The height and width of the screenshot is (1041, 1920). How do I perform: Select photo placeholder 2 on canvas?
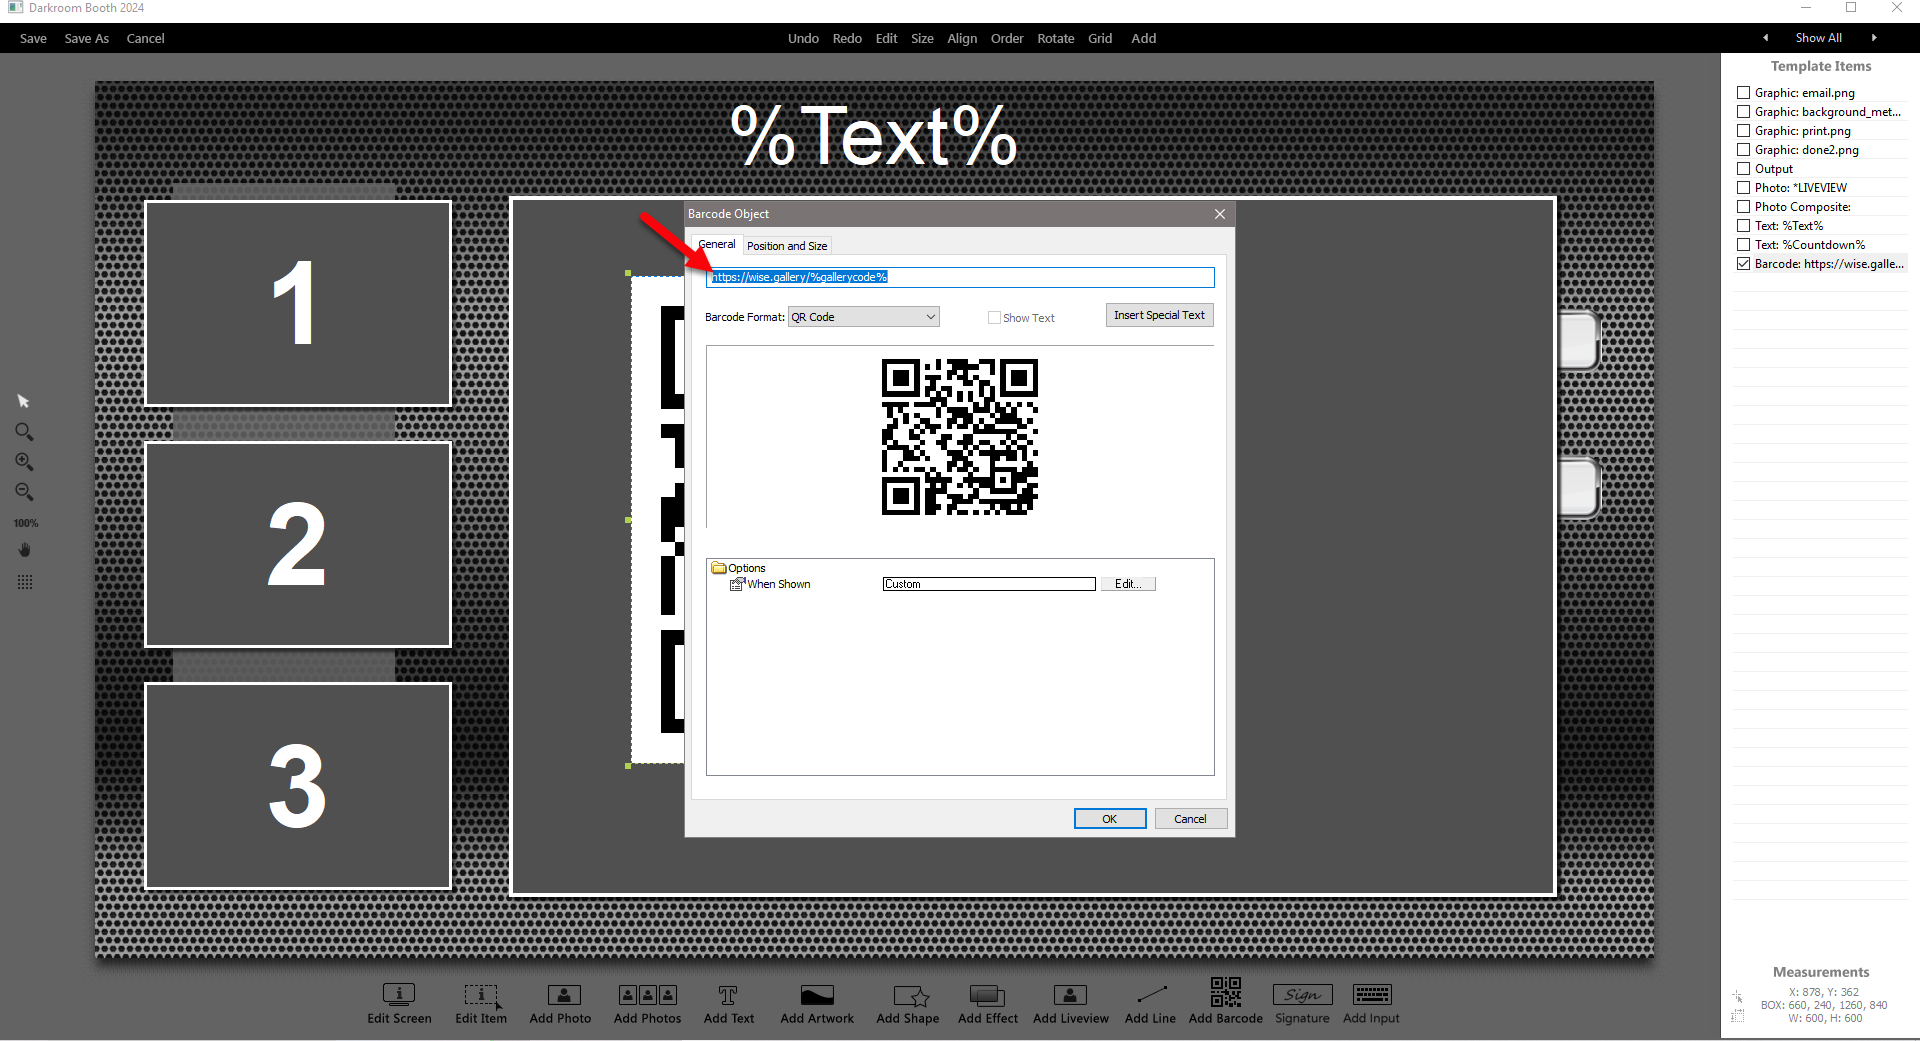[298, 545]
